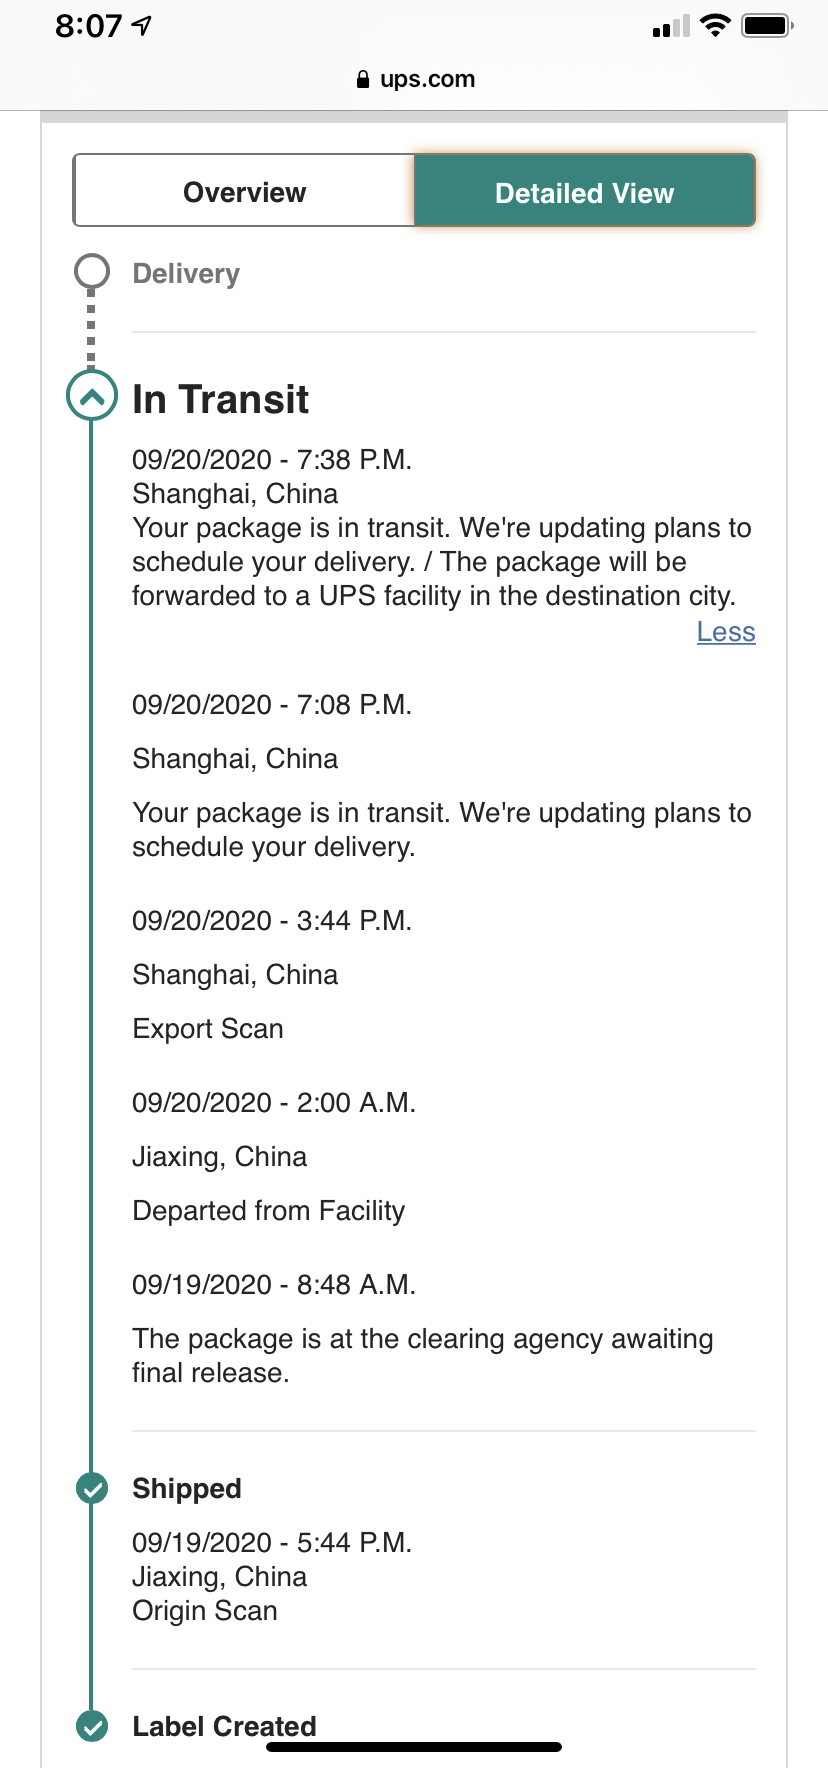
Task: Tap the ups.com address bar
Action: tap(414, 79)
